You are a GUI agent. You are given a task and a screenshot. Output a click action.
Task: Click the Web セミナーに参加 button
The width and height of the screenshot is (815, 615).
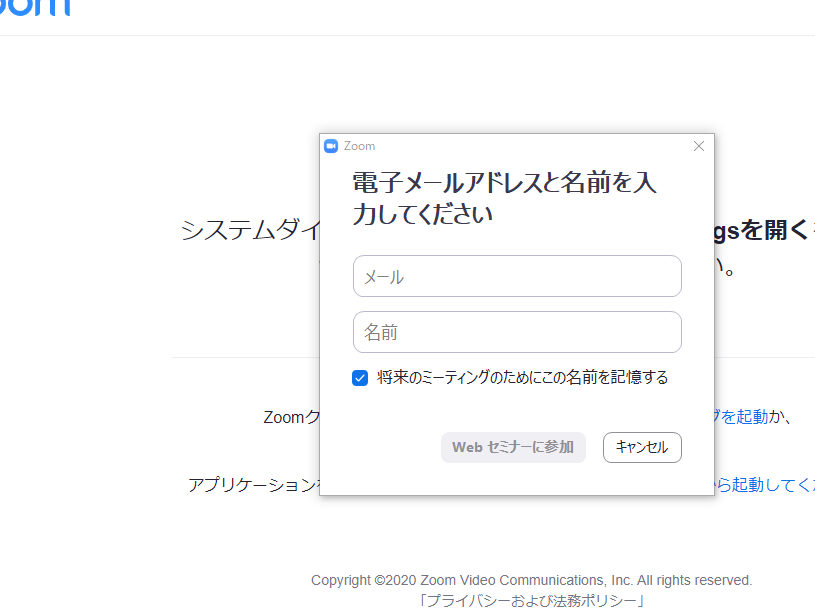pos(513,447)
